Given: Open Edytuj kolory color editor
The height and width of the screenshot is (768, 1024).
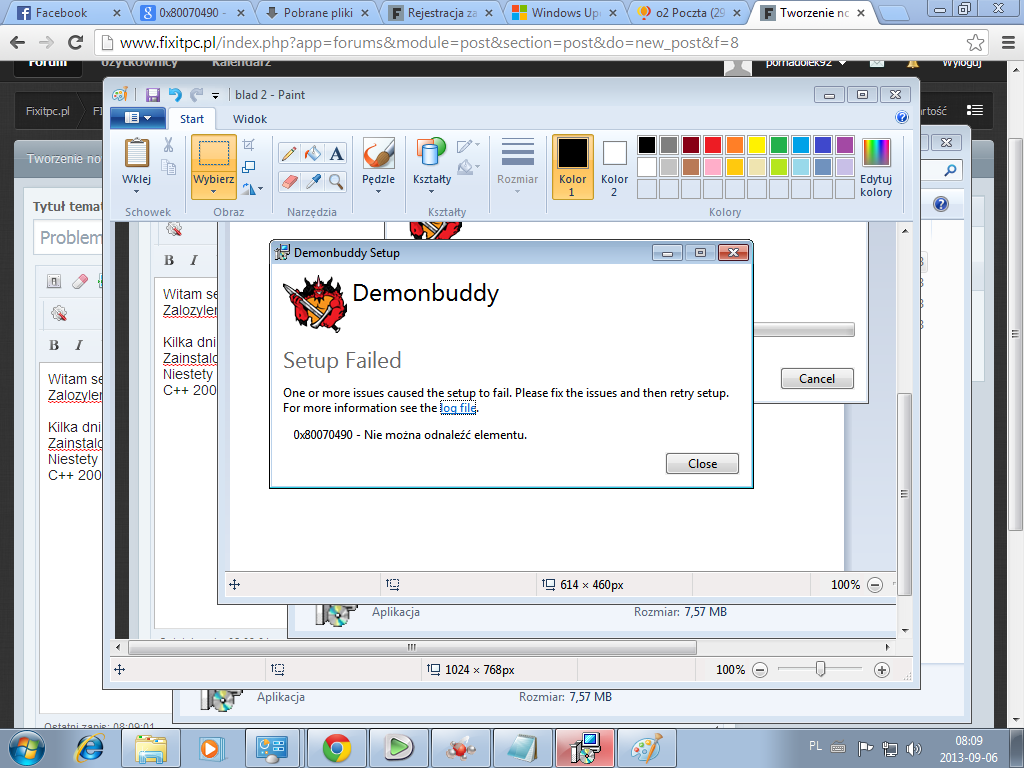Looking at the screenshot, I should pos(876,167).
